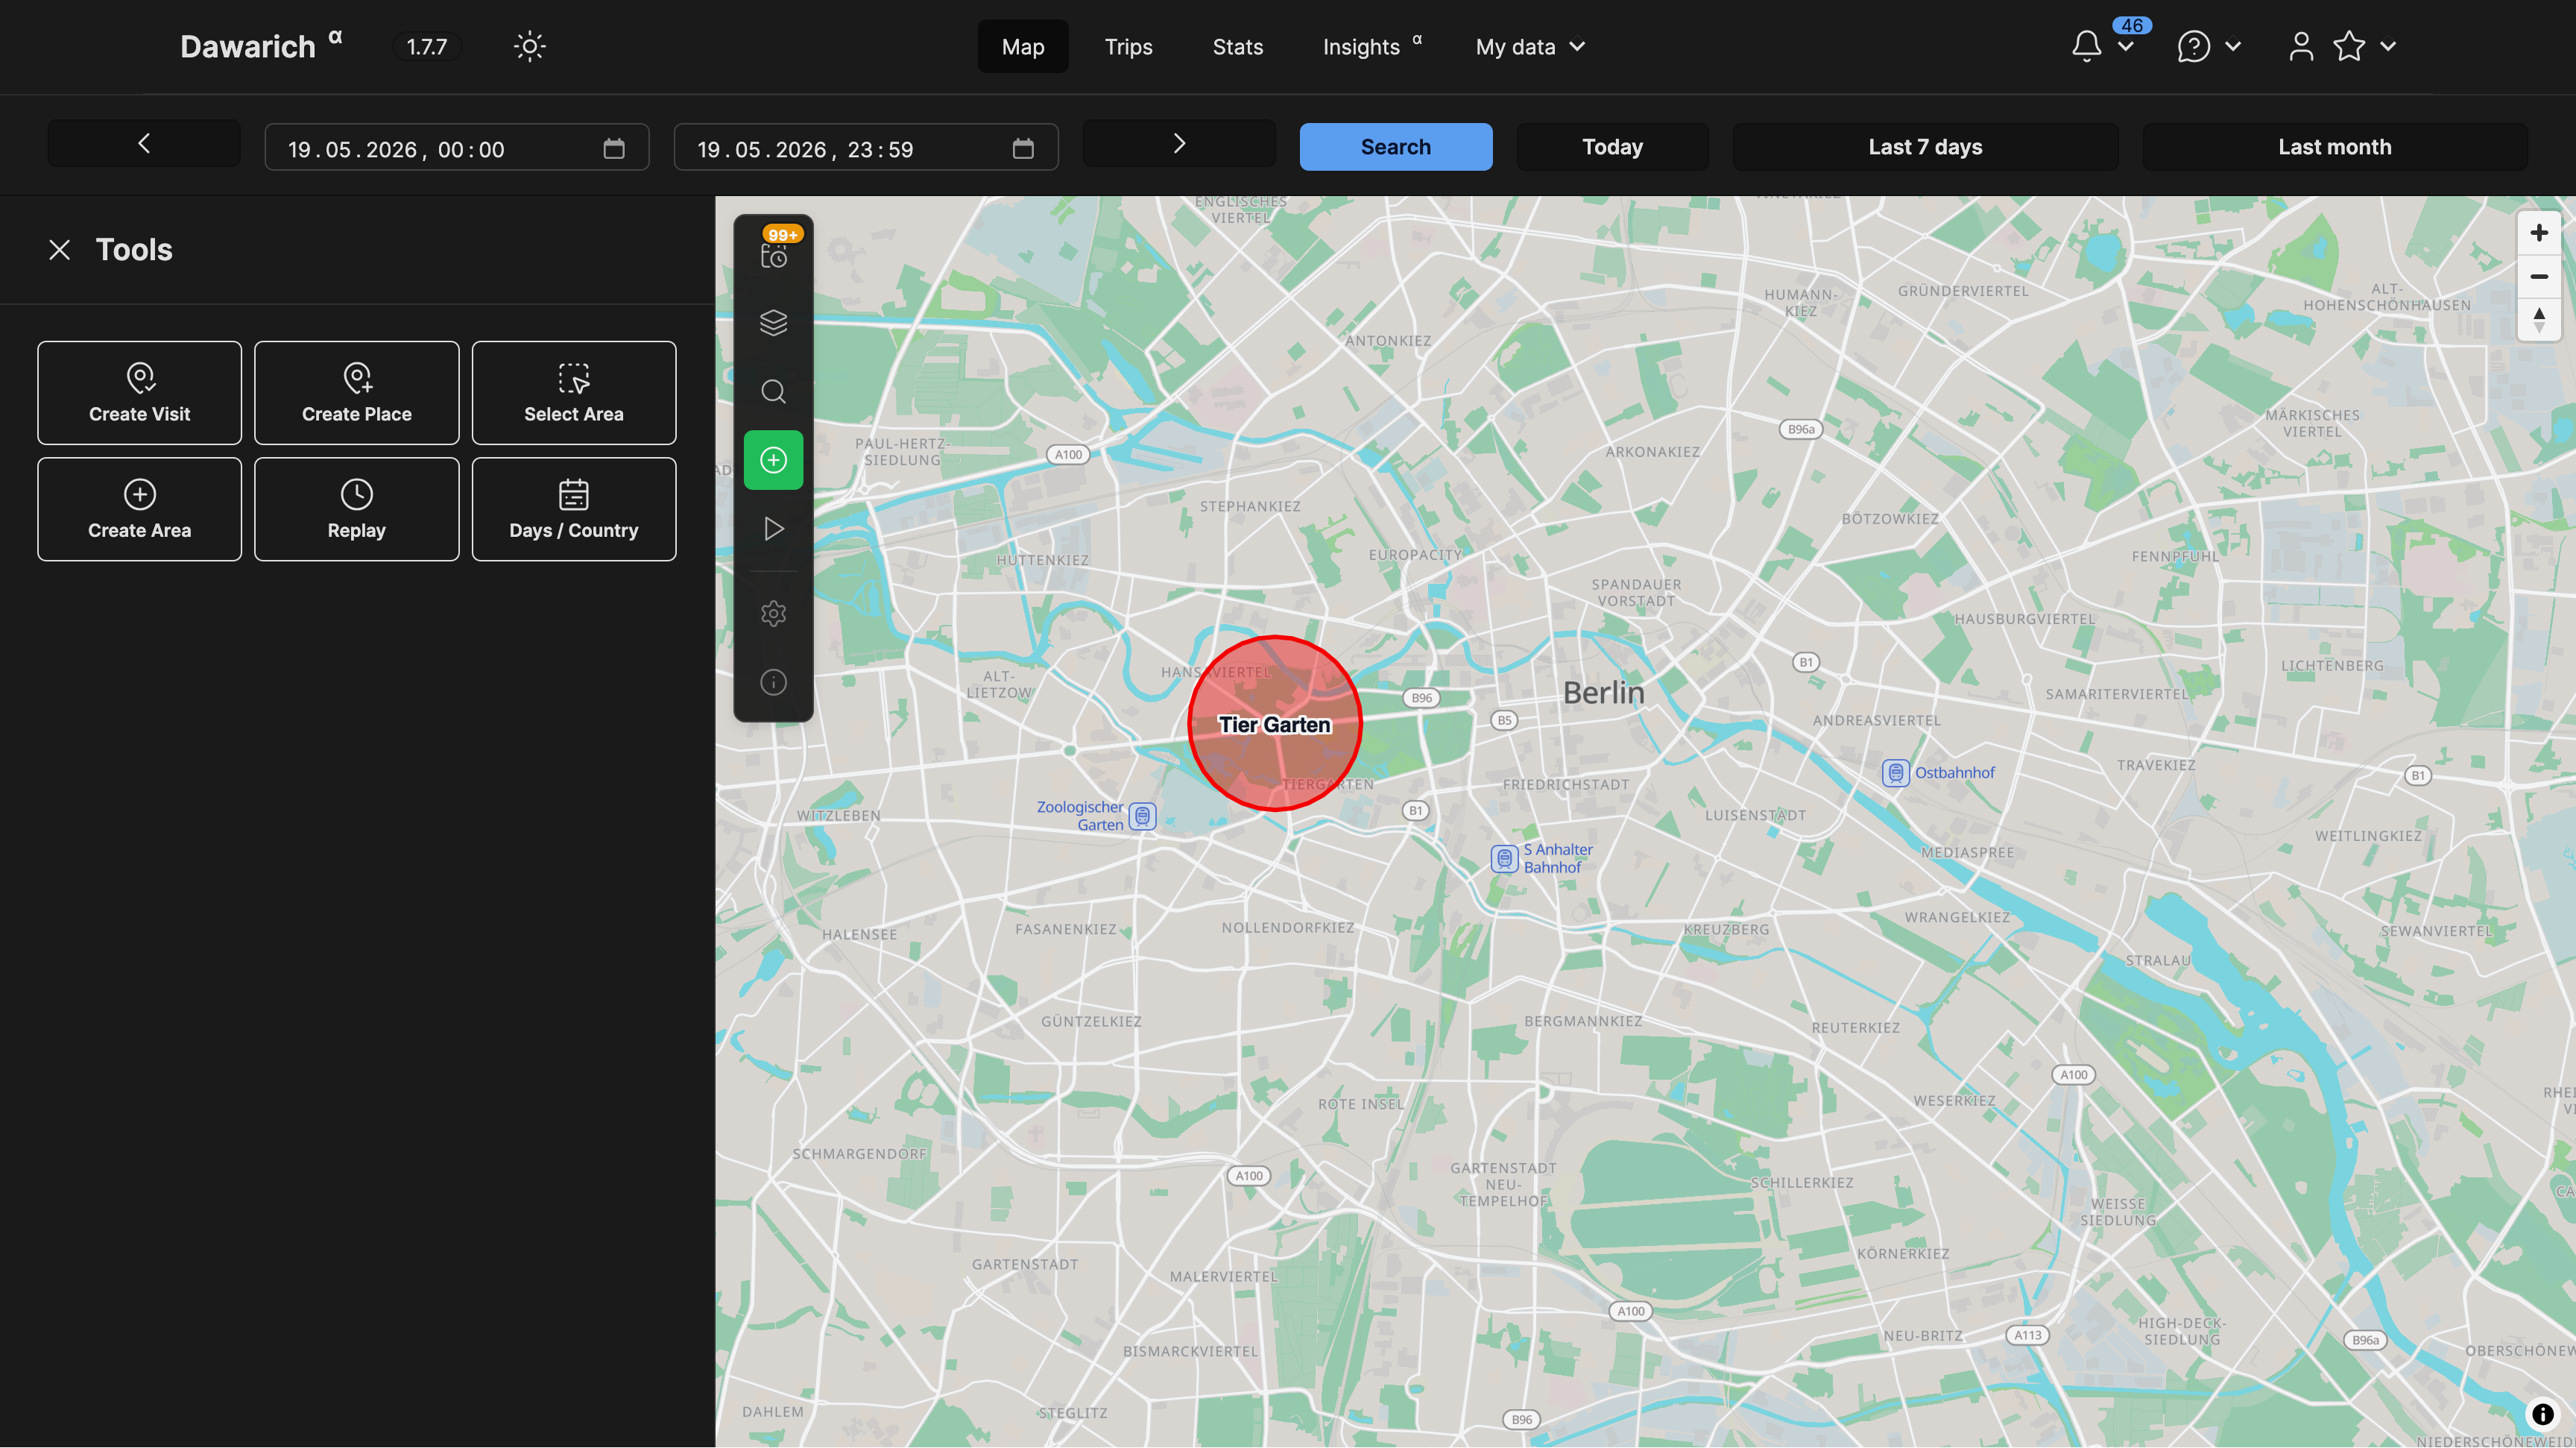Switch to the Trips tab

pos(1128,47)
